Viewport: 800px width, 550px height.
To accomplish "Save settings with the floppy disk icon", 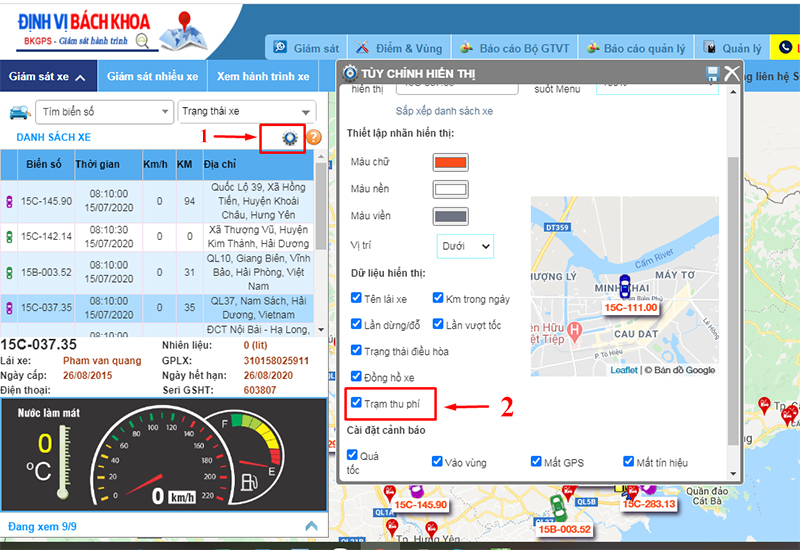I will coord(712,74).
